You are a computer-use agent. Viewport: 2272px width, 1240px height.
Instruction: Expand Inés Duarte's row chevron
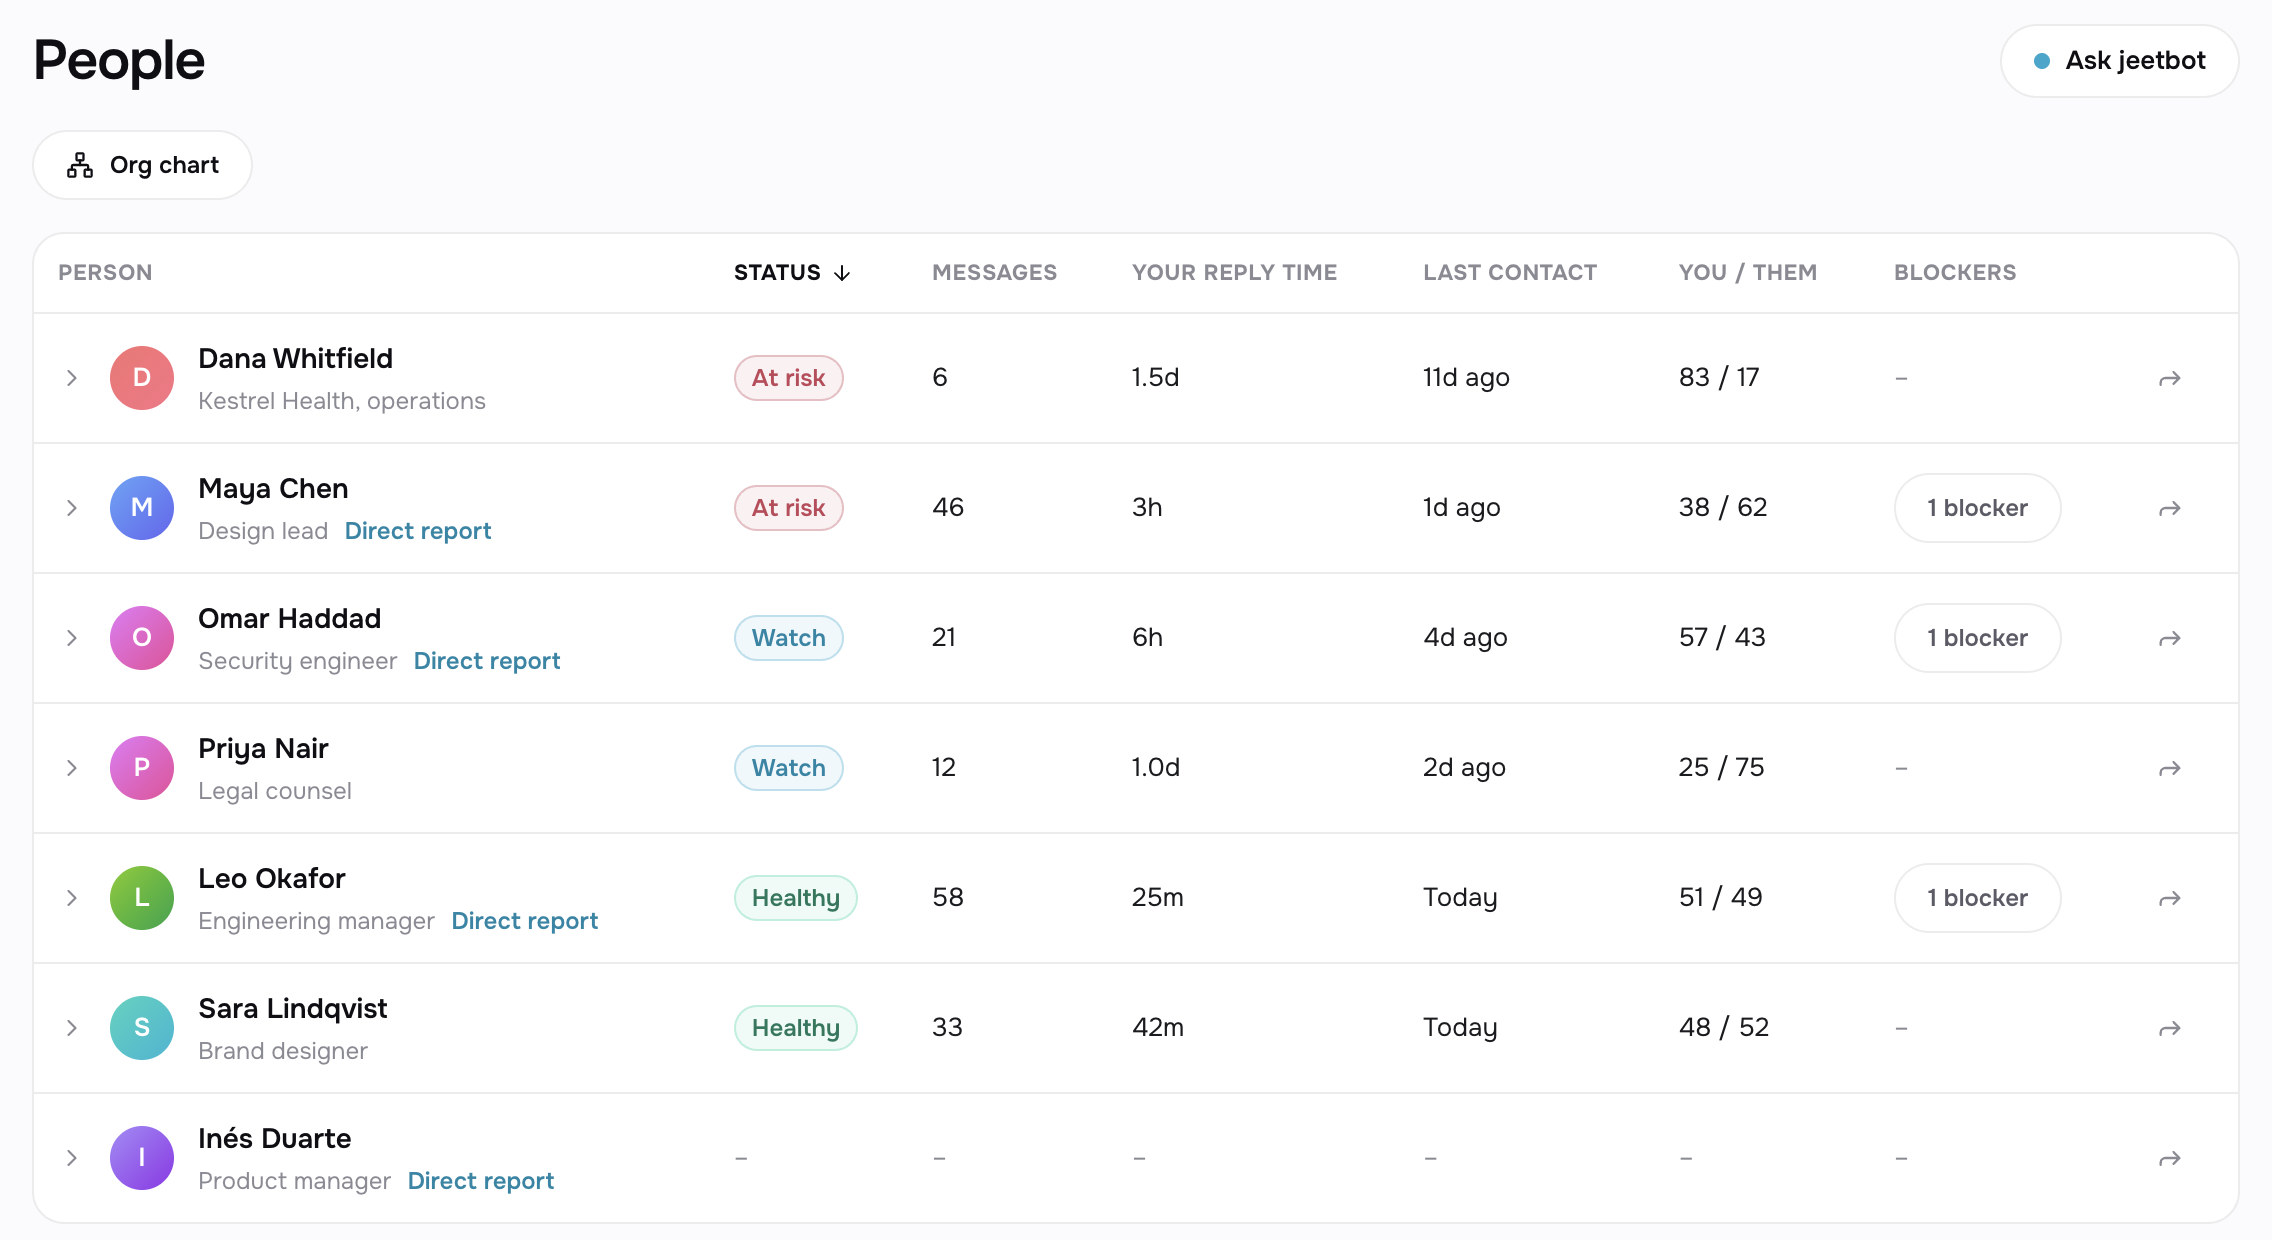tap(72, 1158)
